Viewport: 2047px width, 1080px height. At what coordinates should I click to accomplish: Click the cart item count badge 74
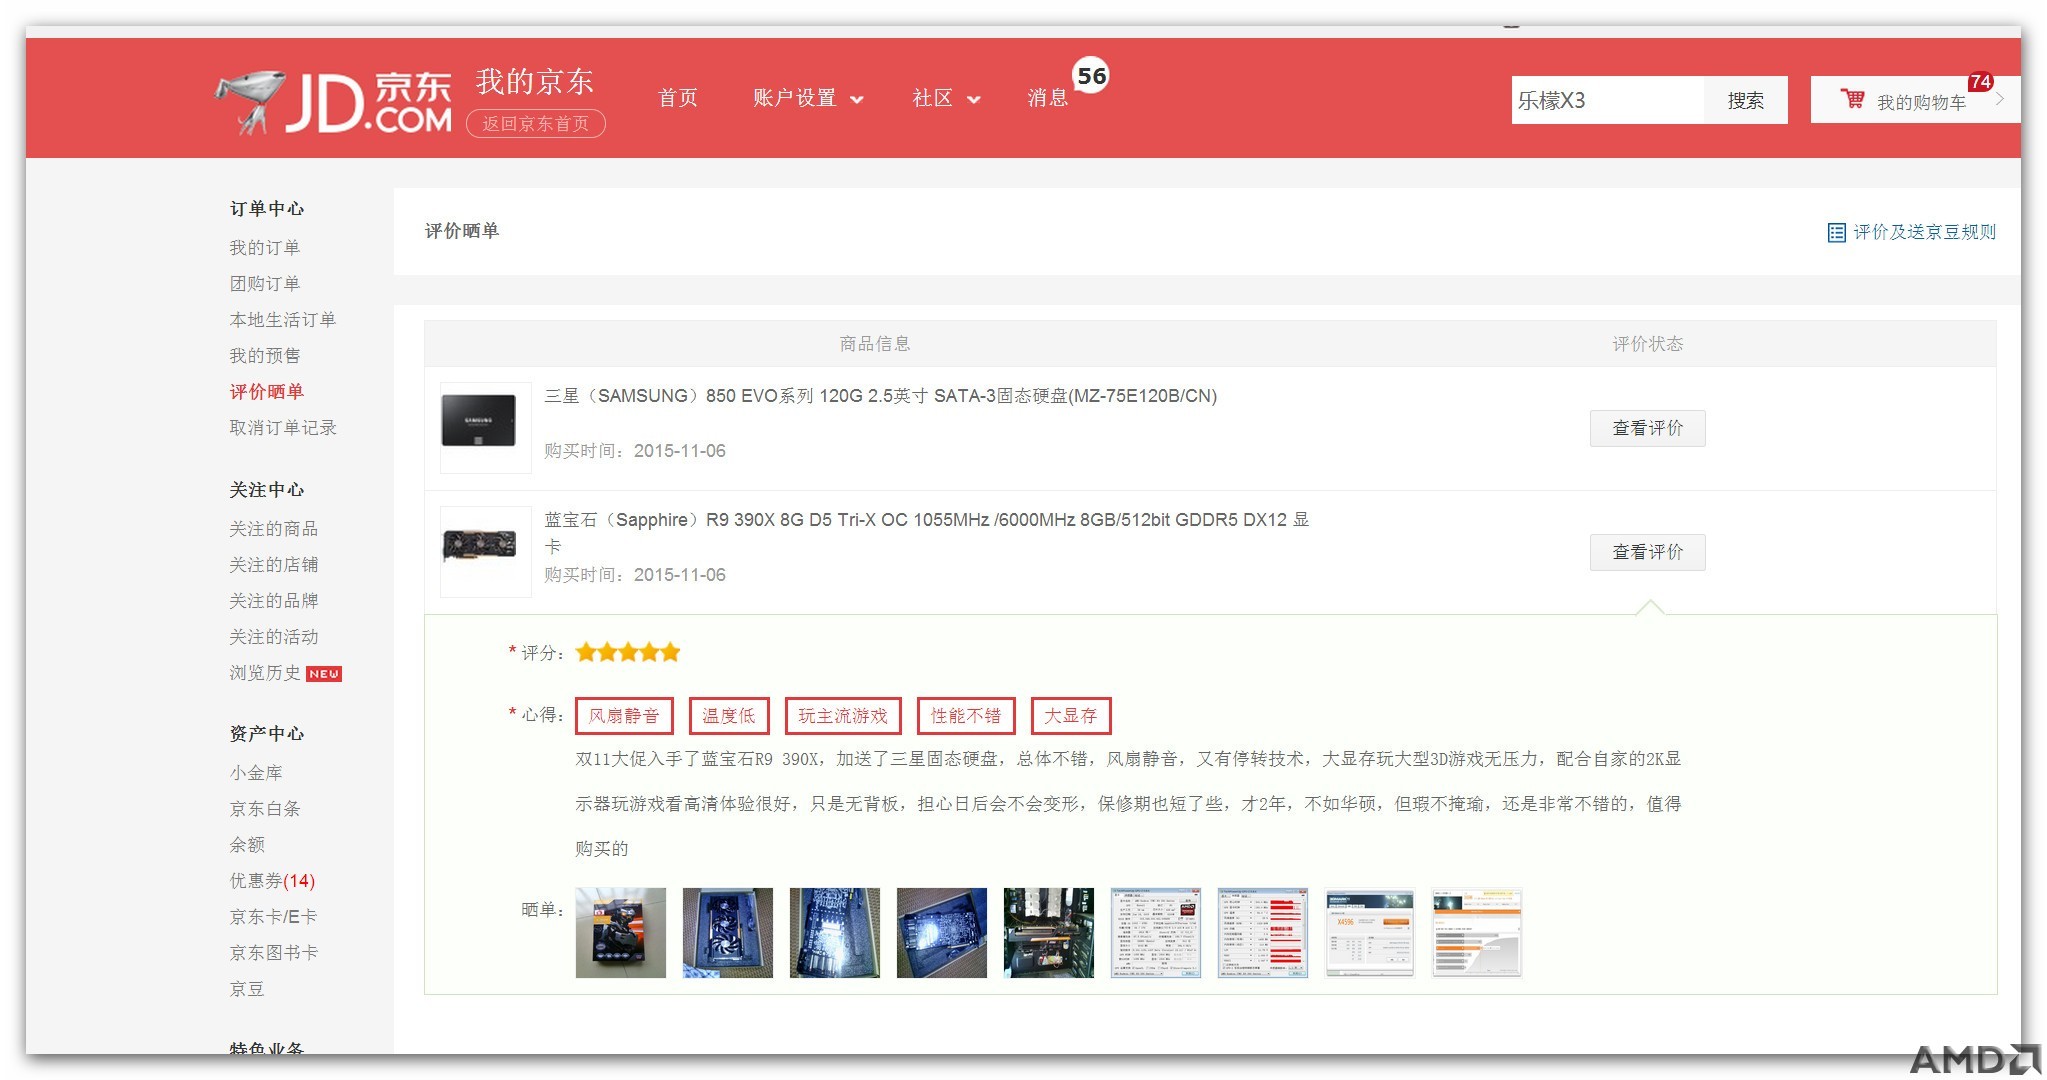(1980, 82)
